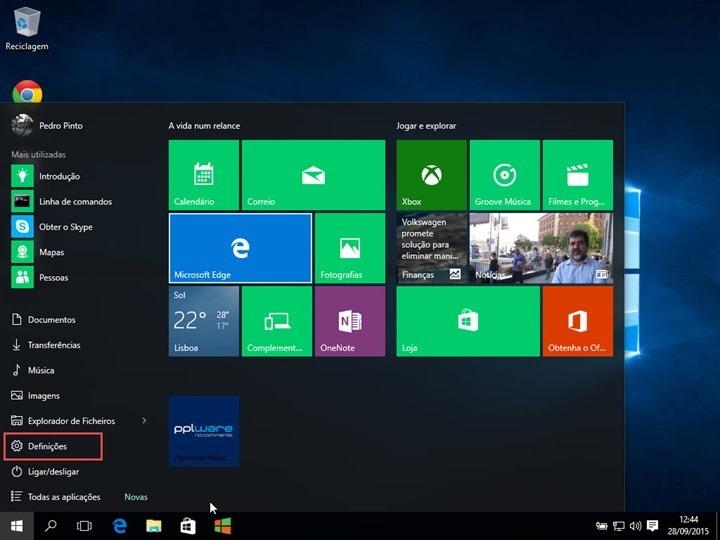Viewport: 720px width, 540px height.
Task: Open the Finanças news tile
Action: pos(431,248)
